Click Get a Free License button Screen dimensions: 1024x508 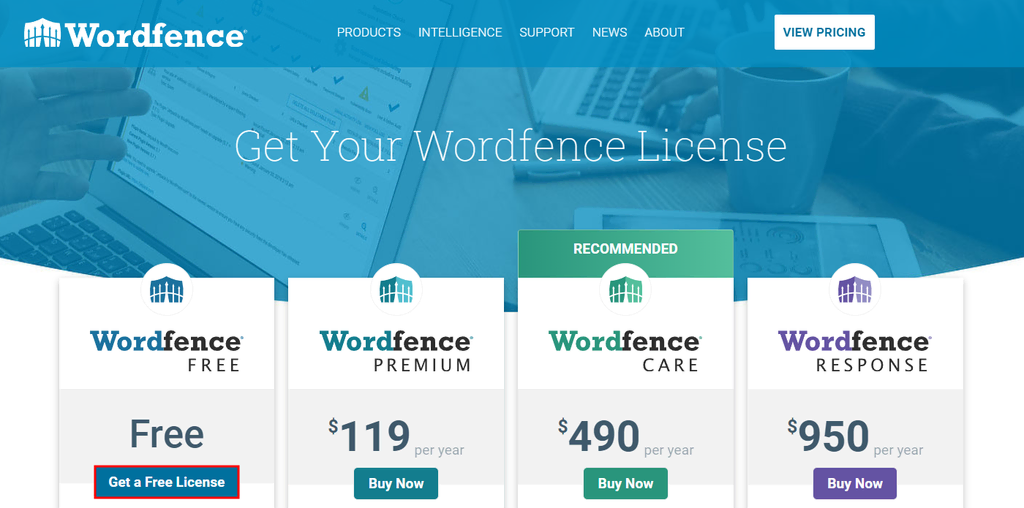(x=167, y=482)
